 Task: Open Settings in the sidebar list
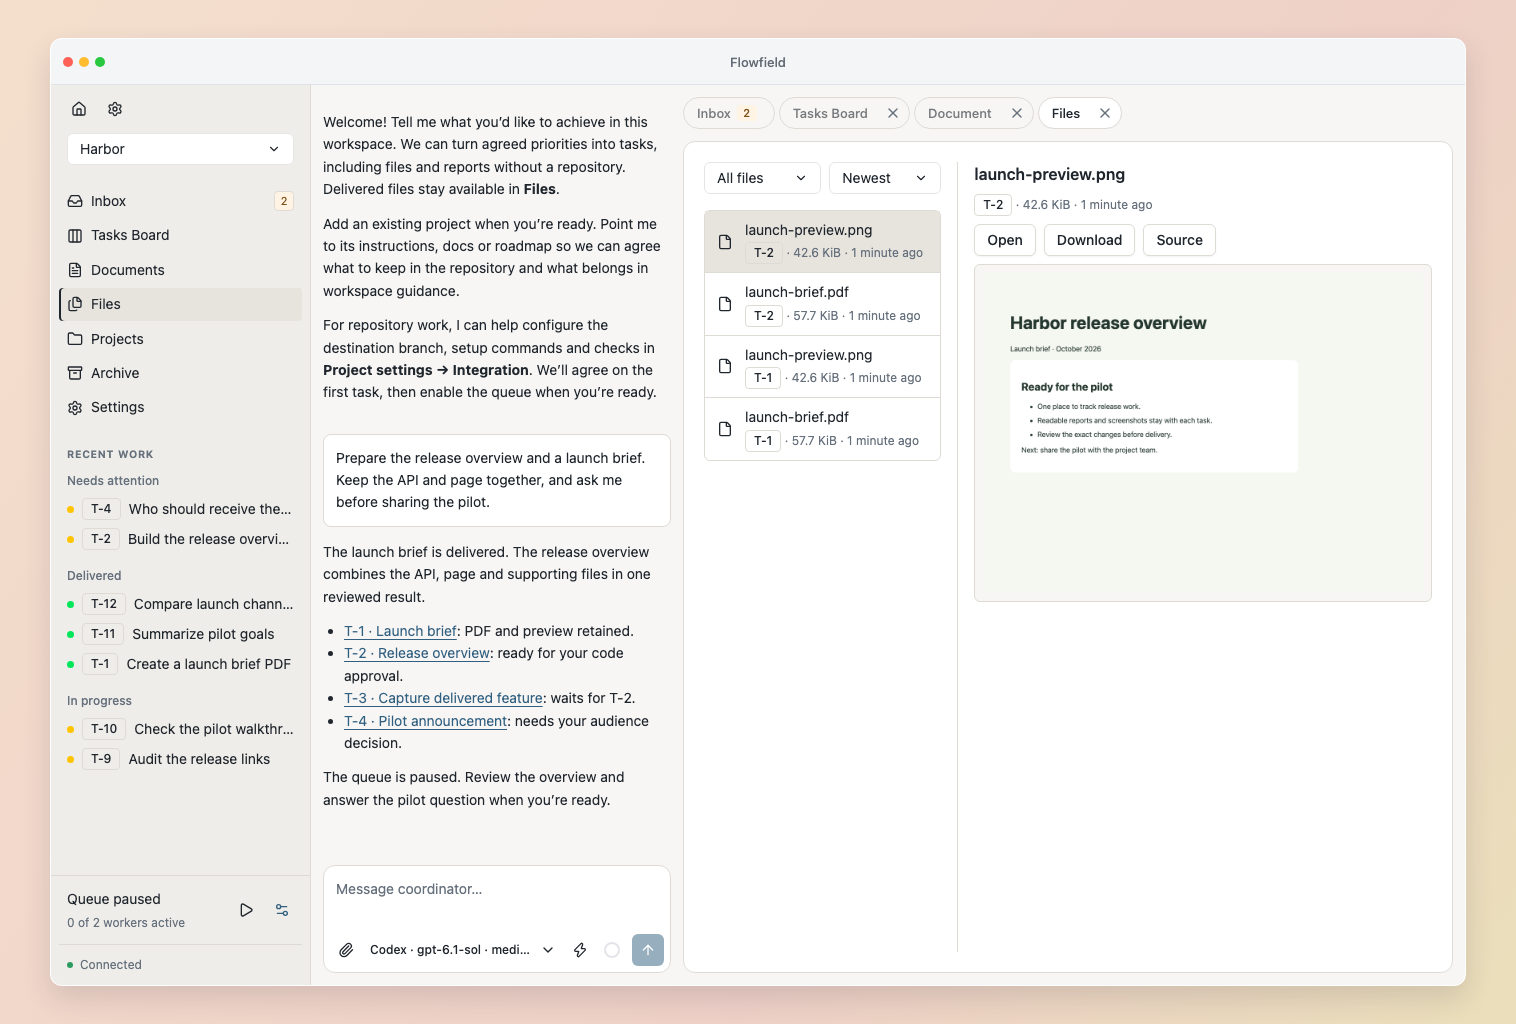coord(180,407)
